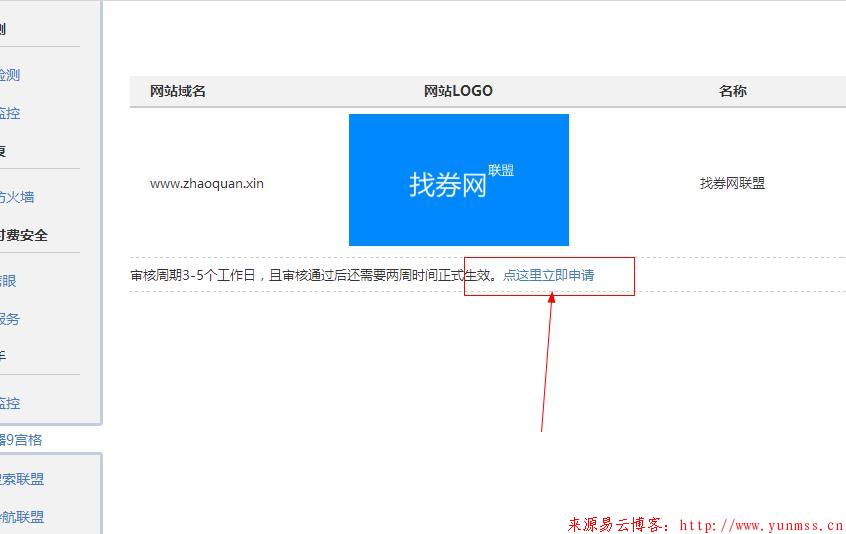This screenshot has height=534, width=846.
Task: Select the www.zhaoquan.xin domain cell
Action: (207, 183)
